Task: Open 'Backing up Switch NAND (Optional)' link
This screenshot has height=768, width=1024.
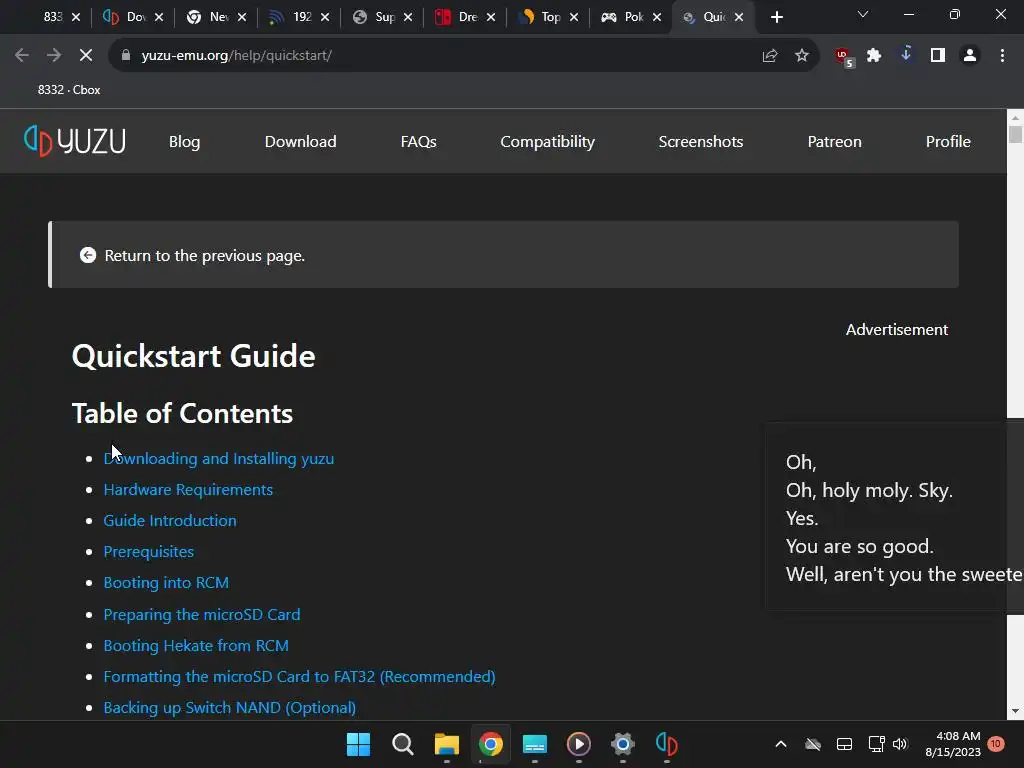Action: pos(229,707)
